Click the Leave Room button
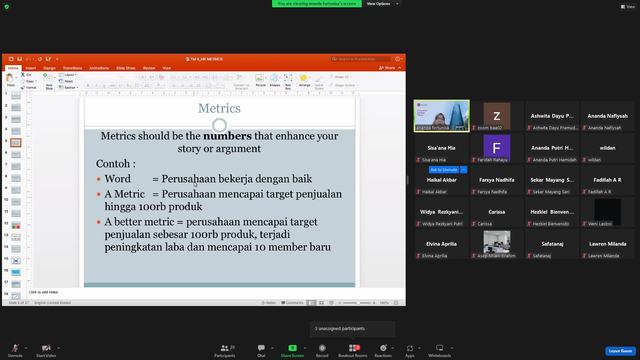This screenshot has width=640, height=360. [x=620, y=351]
